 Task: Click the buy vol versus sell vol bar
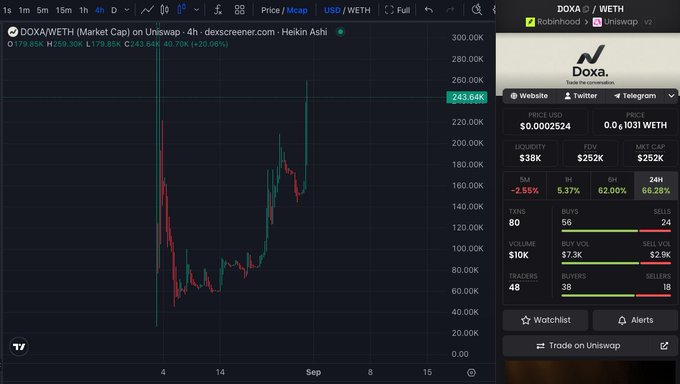coord(616,263)
